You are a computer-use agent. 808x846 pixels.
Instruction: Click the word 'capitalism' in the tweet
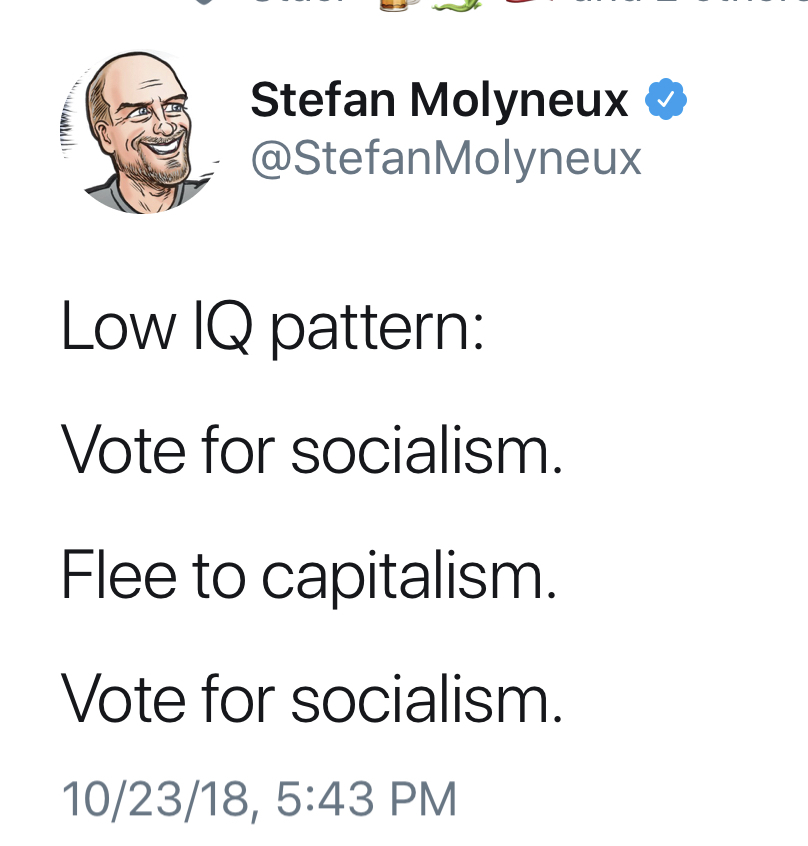408,578
